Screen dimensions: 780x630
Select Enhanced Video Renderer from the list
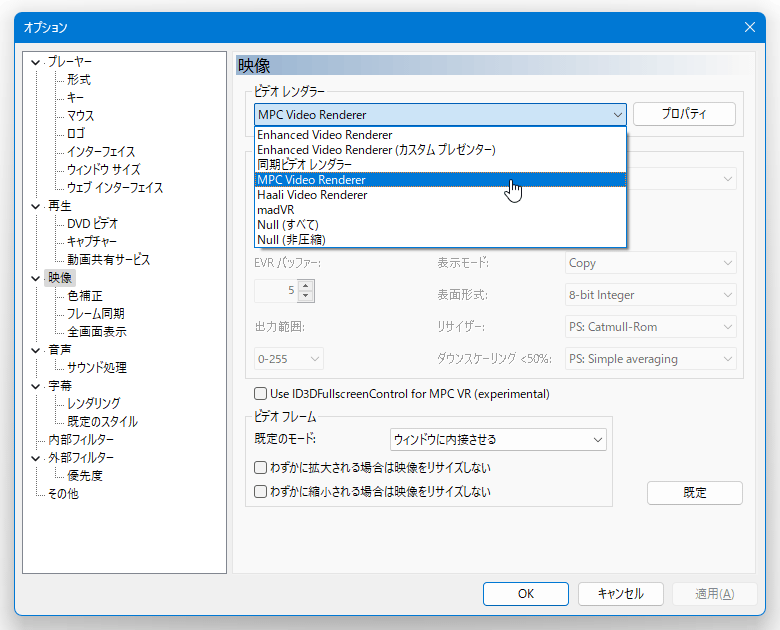tap(440, 135)
